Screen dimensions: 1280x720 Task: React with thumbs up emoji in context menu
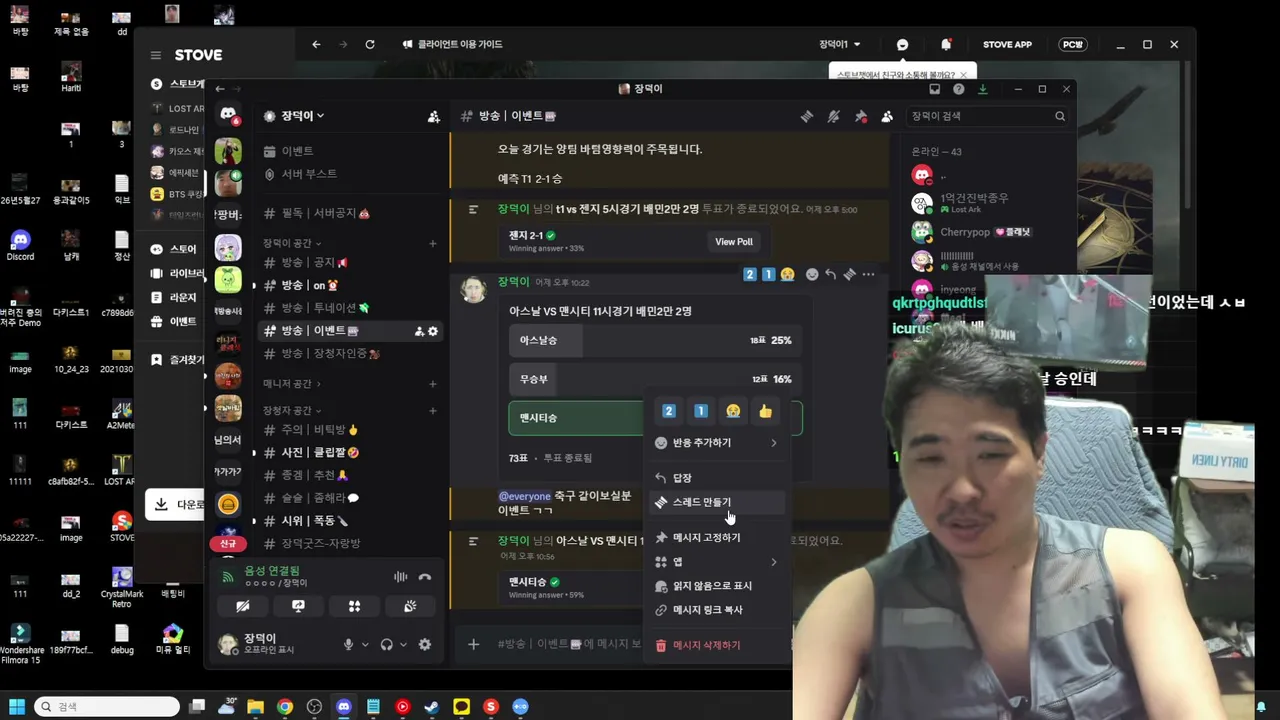(x=765, y=411)
